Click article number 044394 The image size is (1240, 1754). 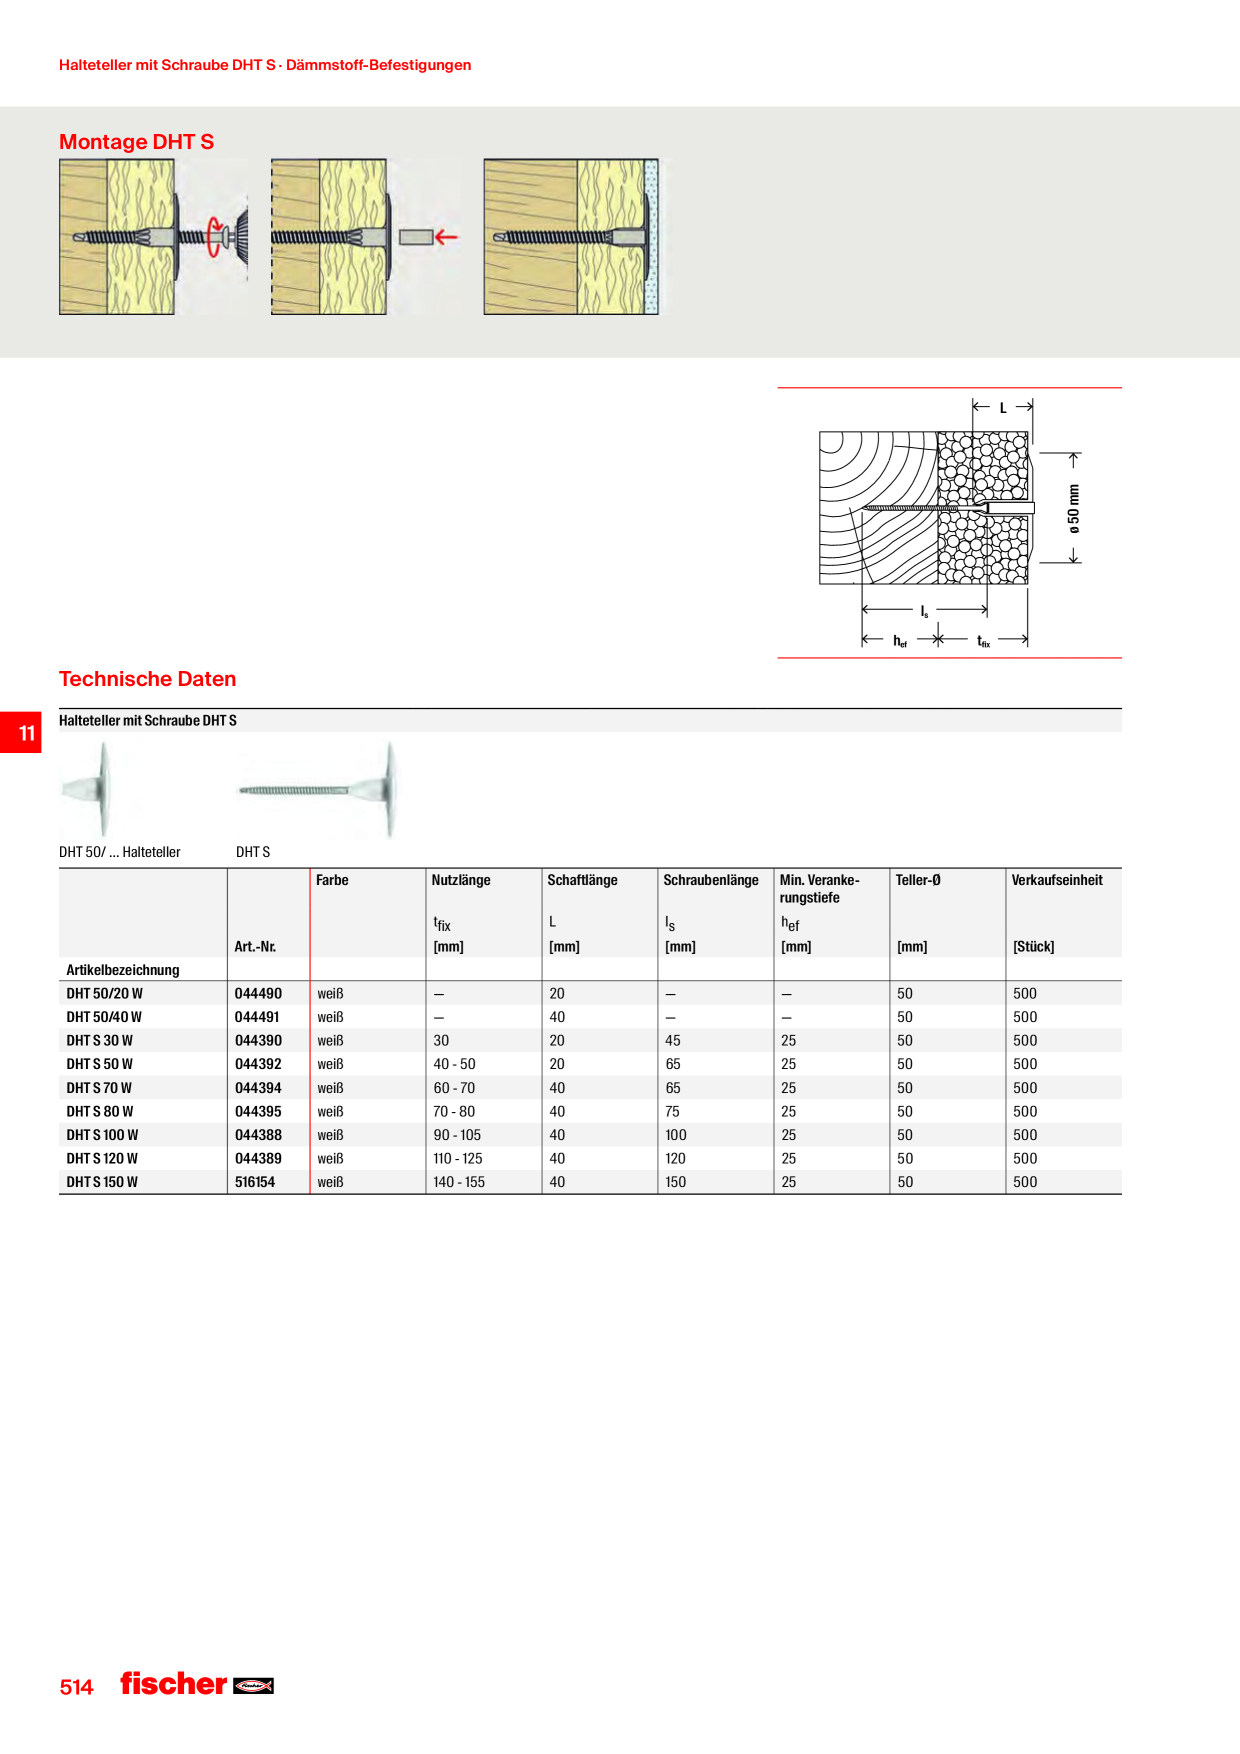pyautogui.click(x=258, y=1088)
